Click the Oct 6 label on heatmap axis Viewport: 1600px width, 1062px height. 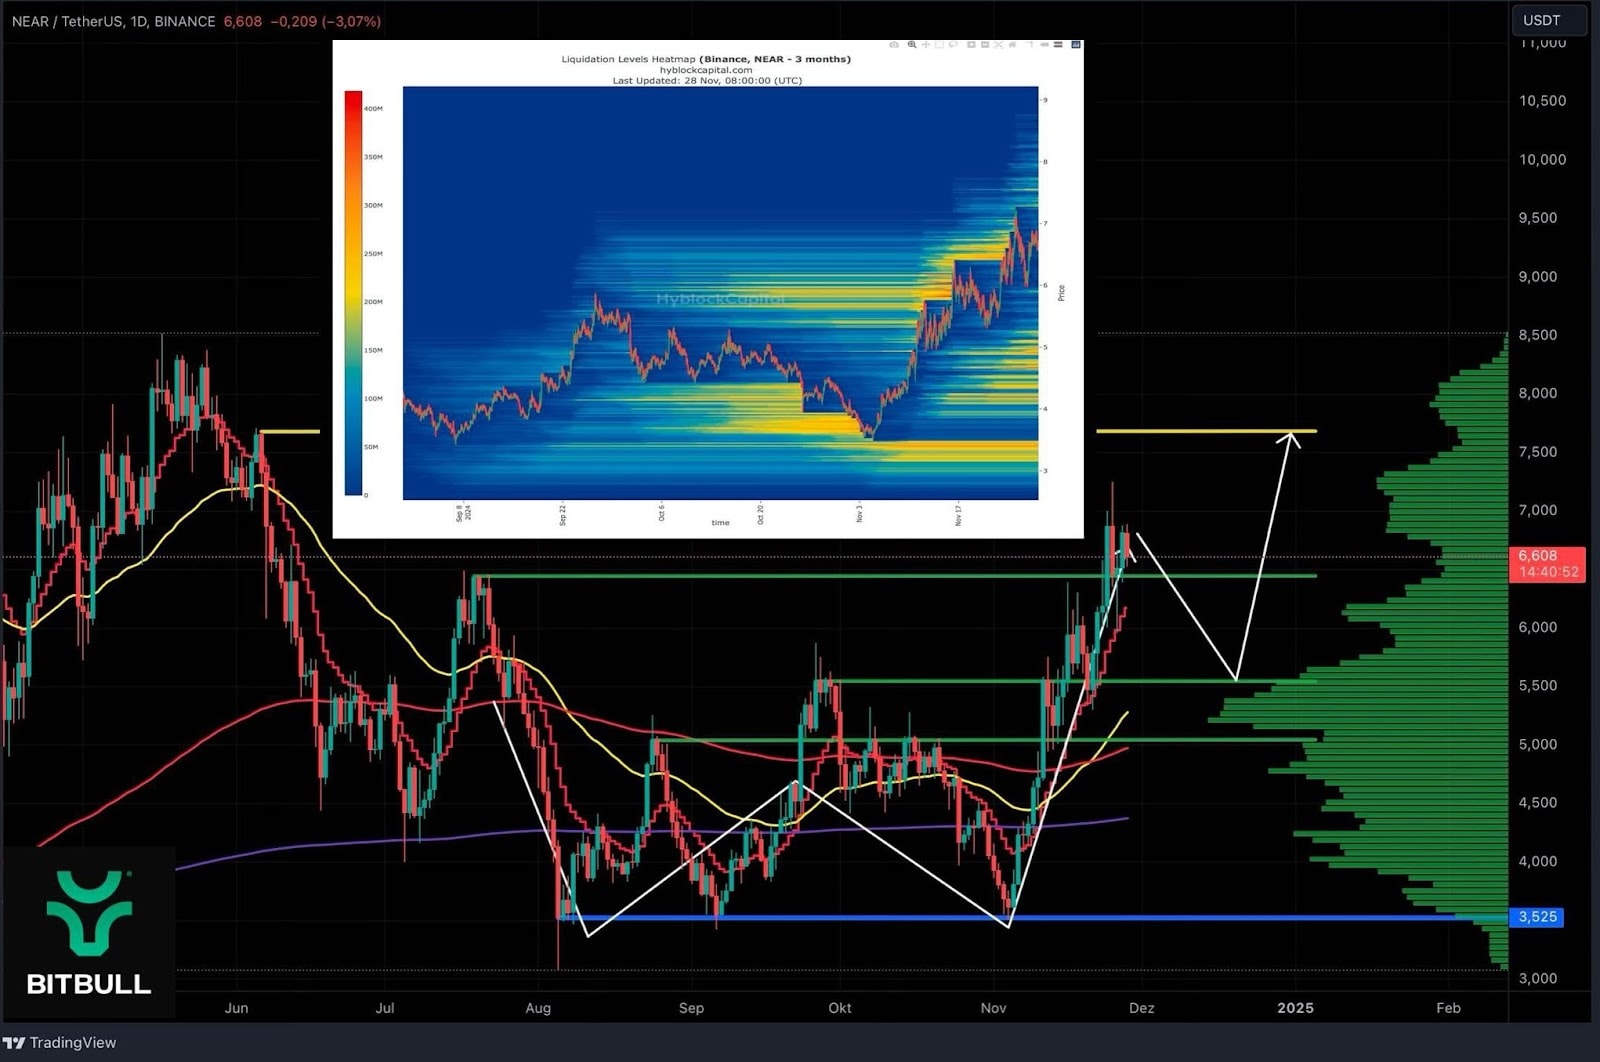click(661, 513)
